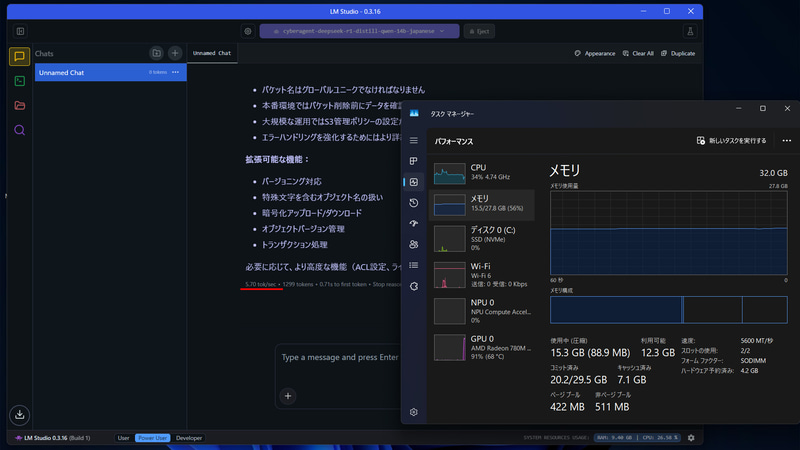The height and width of the screenshot is (450, 800).
Task: Click the 12.3 GB available memory value
Action: tap(658, 353)
